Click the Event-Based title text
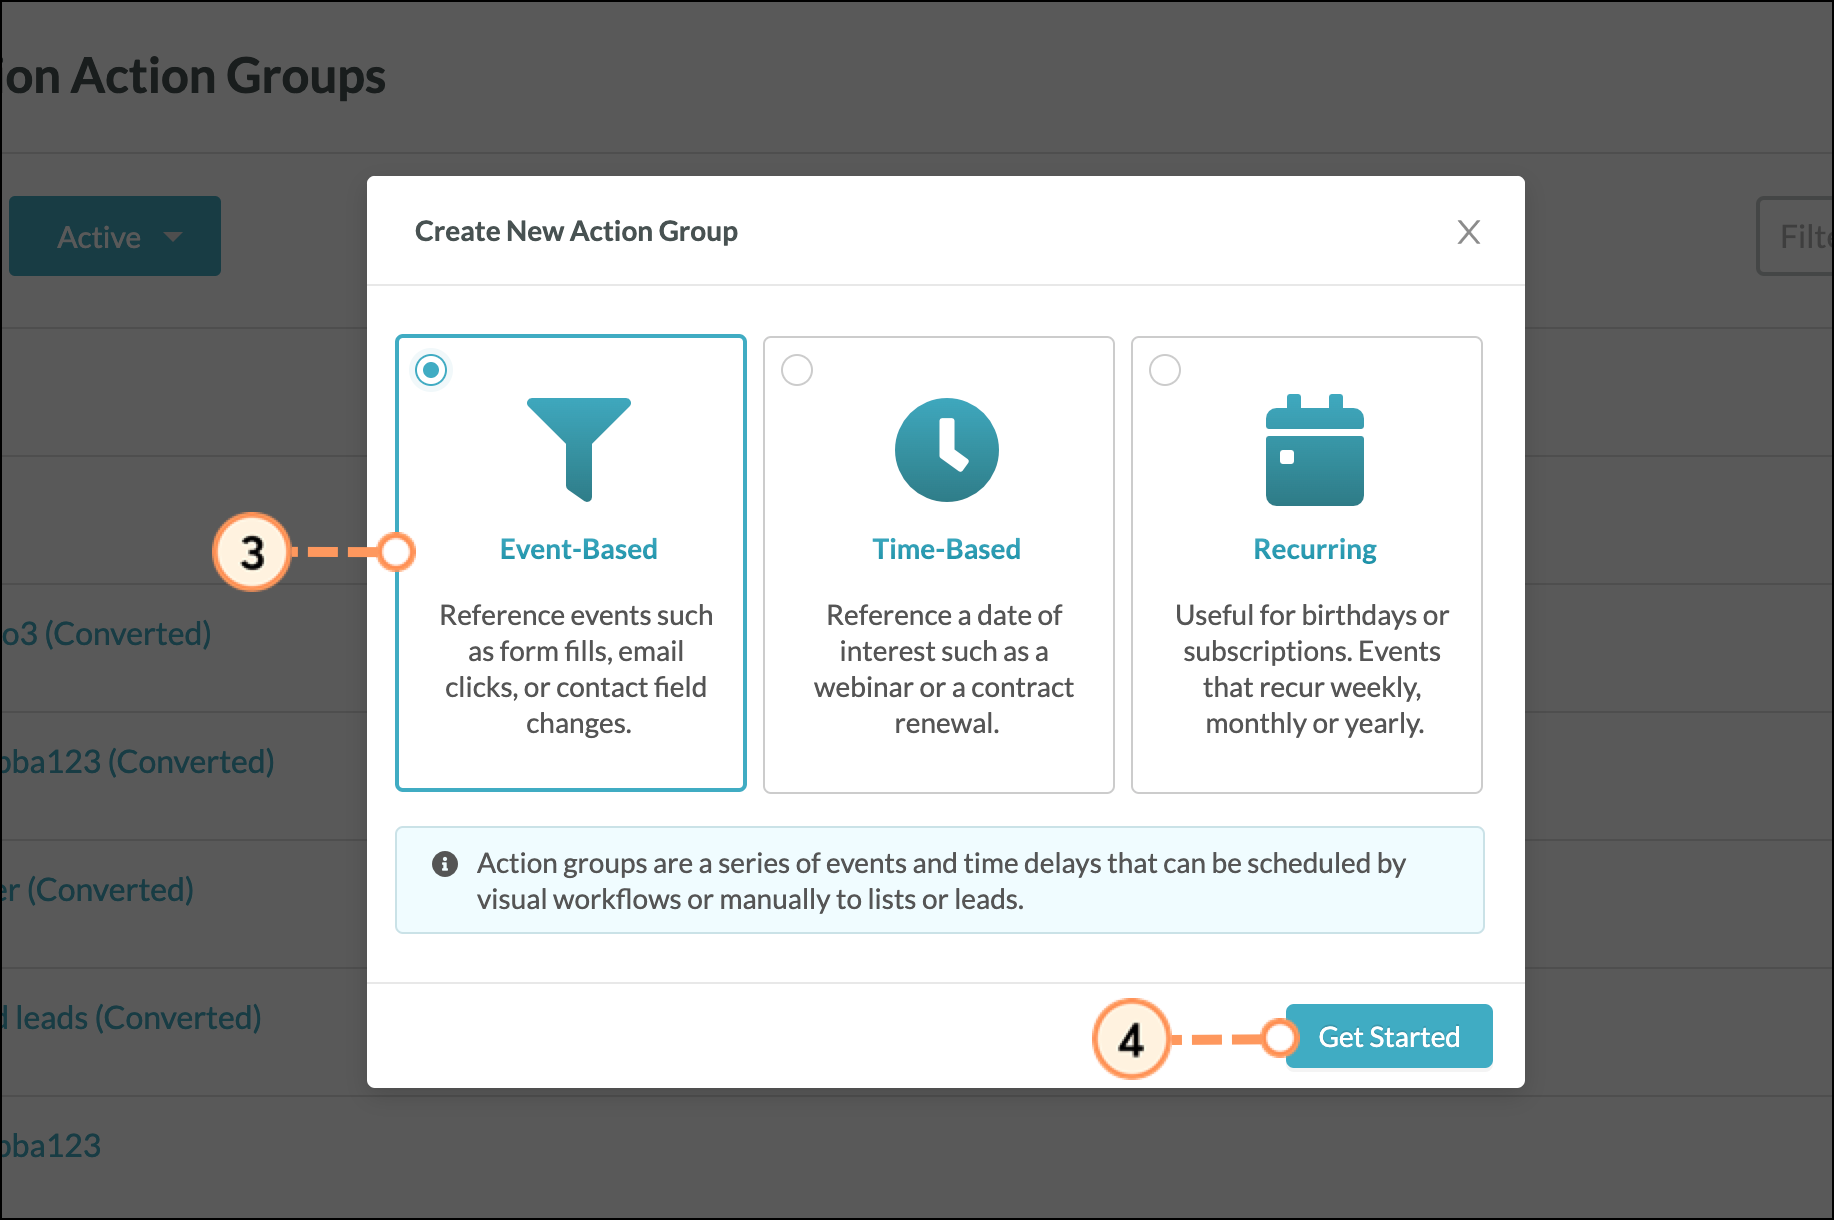Screen dimensions: 1834x1220 (579, 549)
